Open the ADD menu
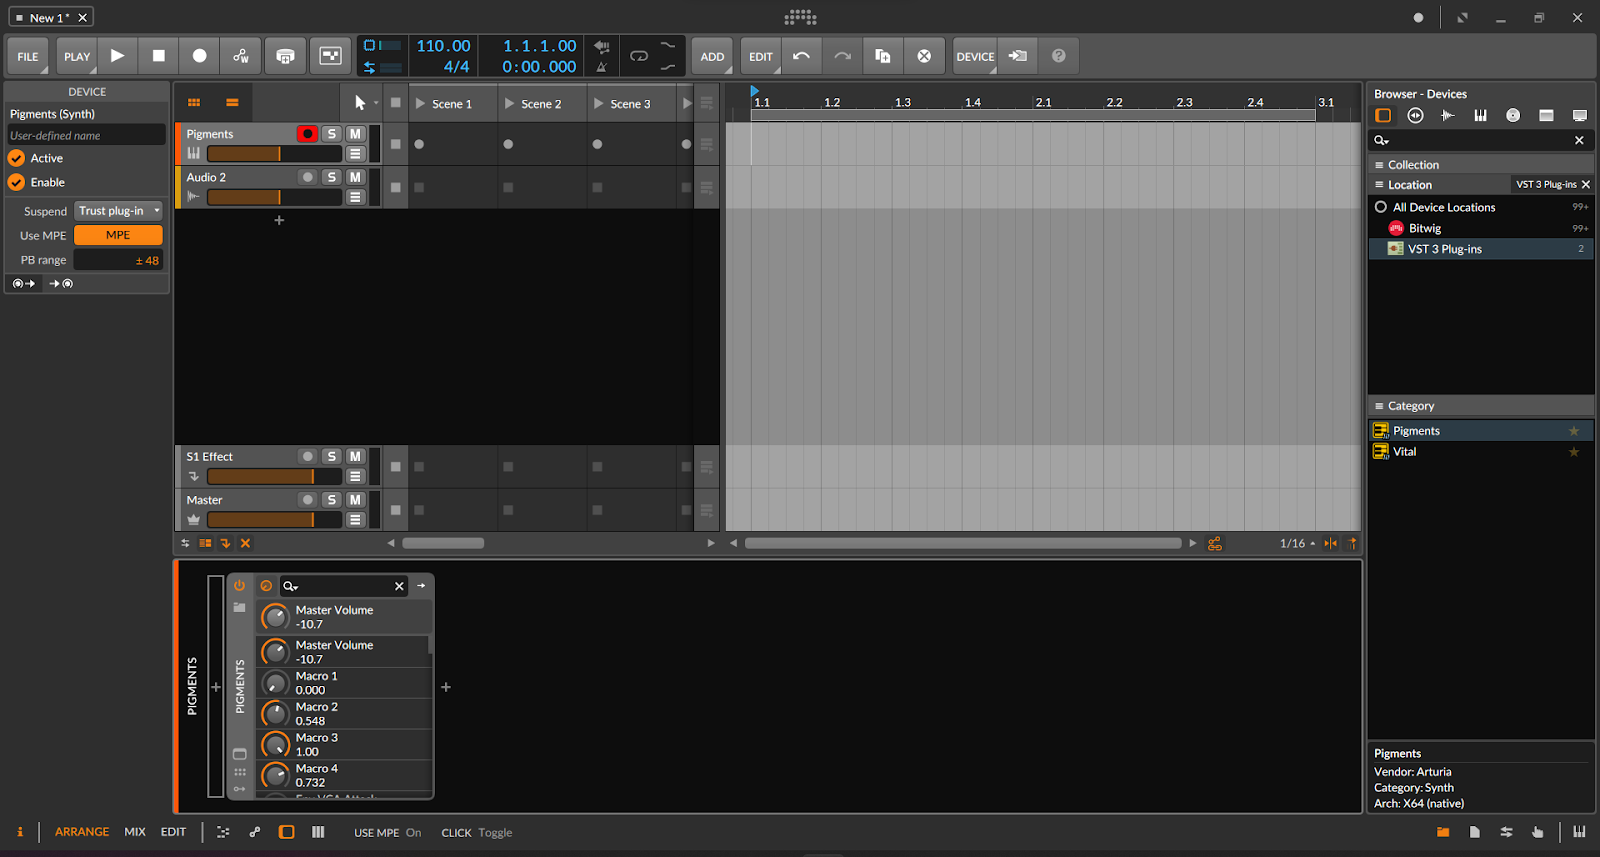1600x857 pixels. pyautogui.click(x=712, y=56)
